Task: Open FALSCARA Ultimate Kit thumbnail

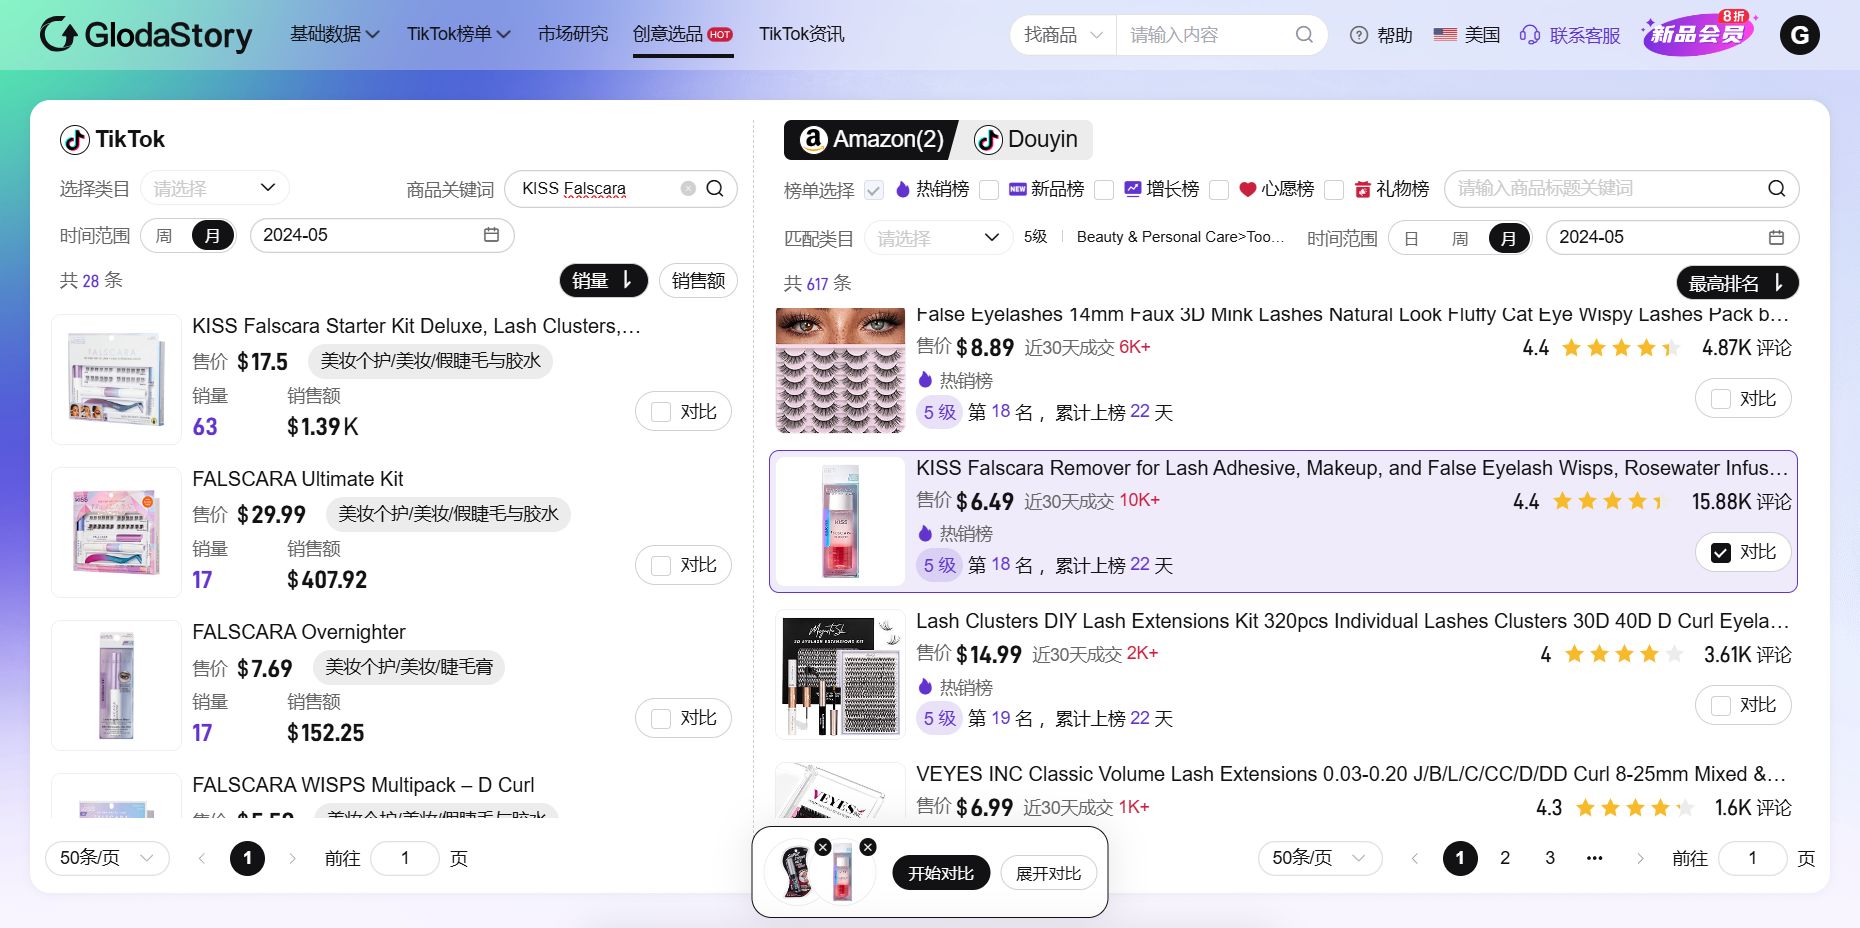Action: (116, 533)
